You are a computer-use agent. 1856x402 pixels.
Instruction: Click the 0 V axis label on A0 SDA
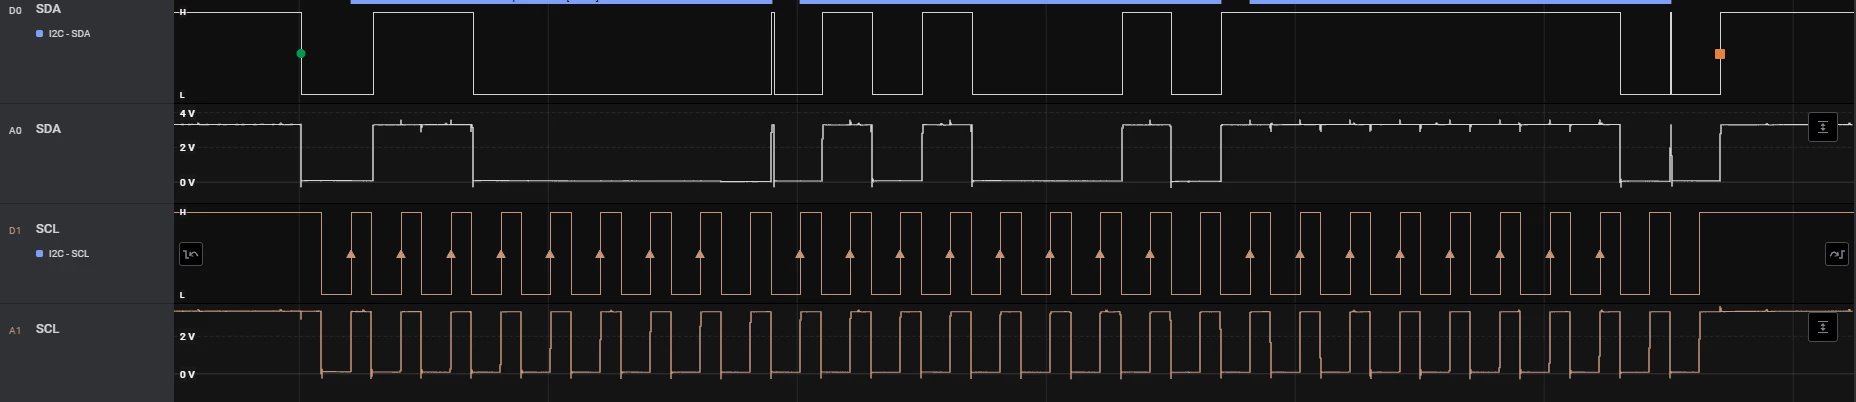tap(187, 183)
